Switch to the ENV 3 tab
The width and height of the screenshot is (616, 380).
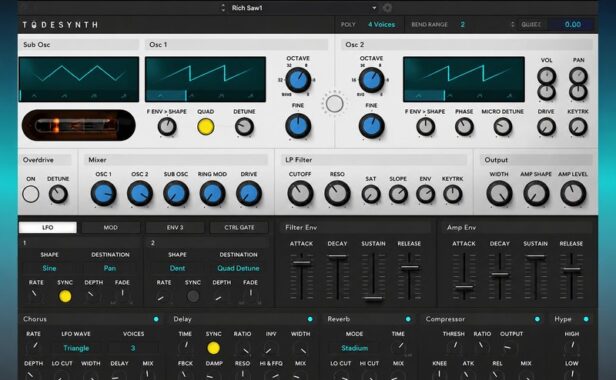175,227
